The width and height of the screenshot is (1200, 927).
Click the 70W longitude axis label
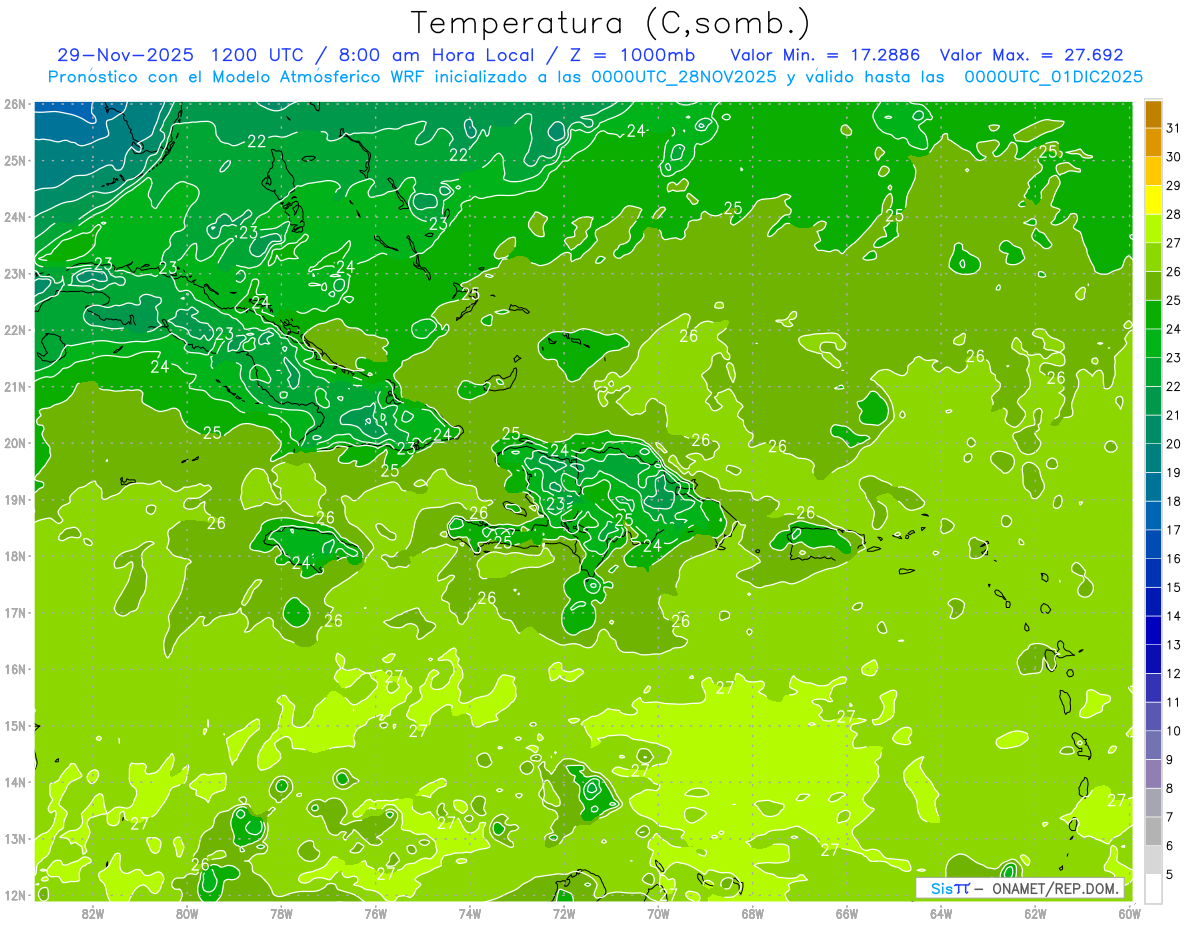click(658, 913)
